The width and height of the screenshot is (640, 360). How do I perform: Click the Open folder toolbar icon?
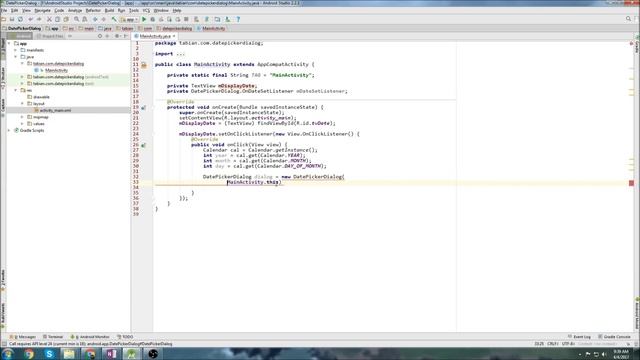click(x=4, y=19)
